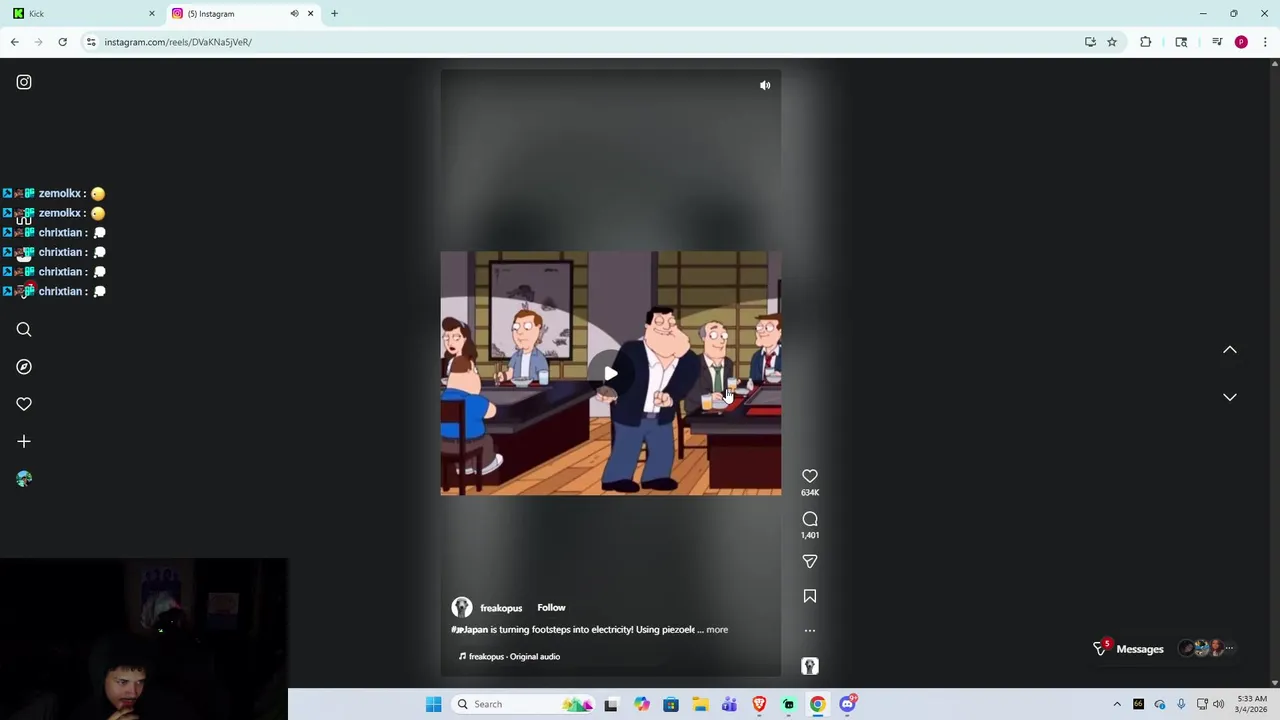Open the Instagram home logo
The height and width of the screenshot is (720, 1280).
(x=24, y=82)
